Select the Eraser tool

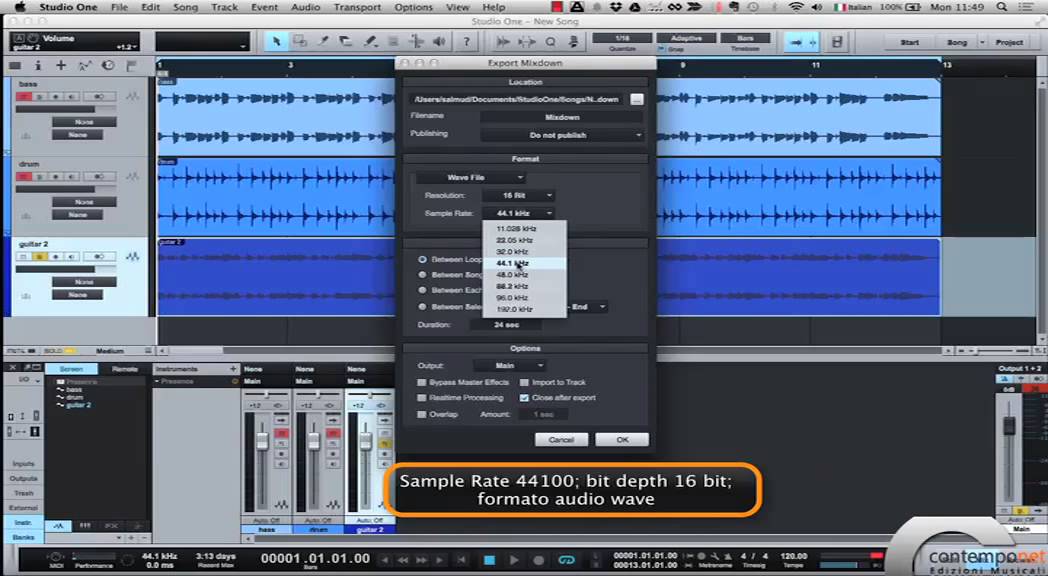pyautogui.click(x=346, y=41)
